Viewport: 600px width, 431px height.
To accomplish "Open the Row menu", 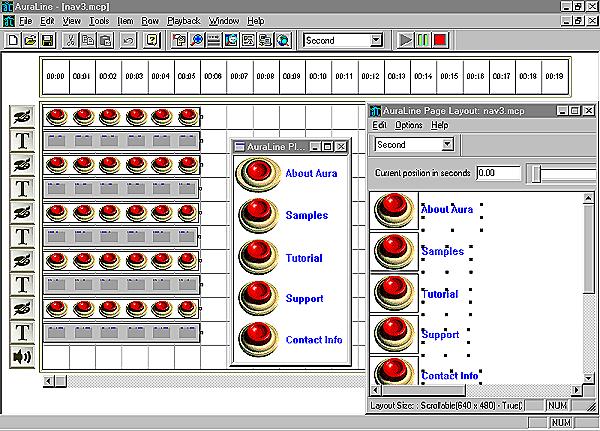I will tap(150, 21).
